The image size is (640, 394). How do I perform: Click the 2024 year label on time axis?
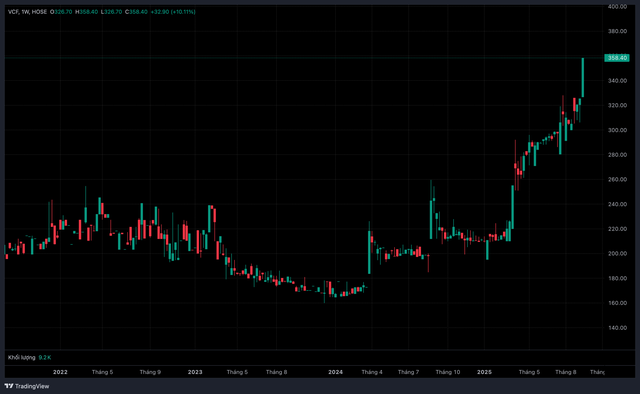point(336,372)
